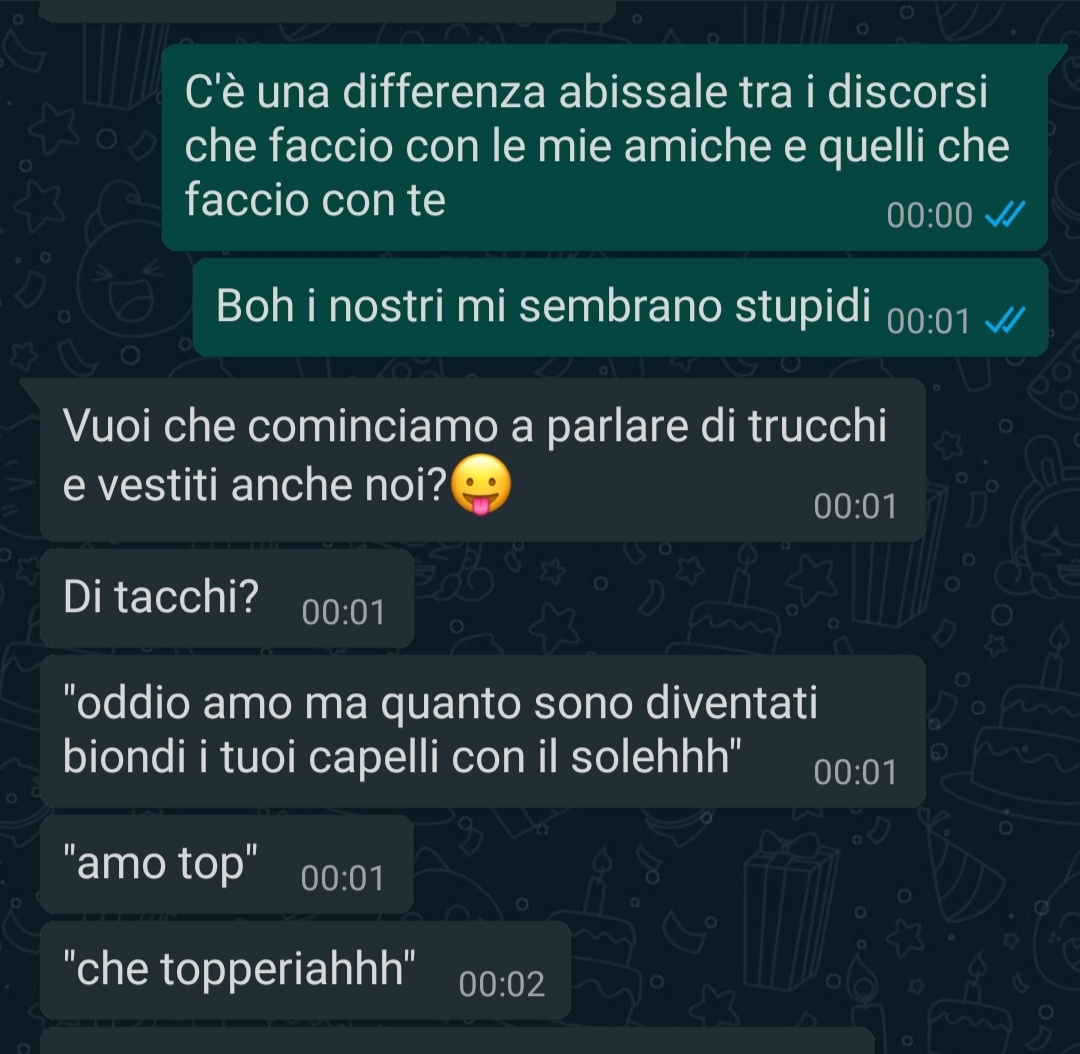Select the 'amo top' message bubble

pos(227,864)
